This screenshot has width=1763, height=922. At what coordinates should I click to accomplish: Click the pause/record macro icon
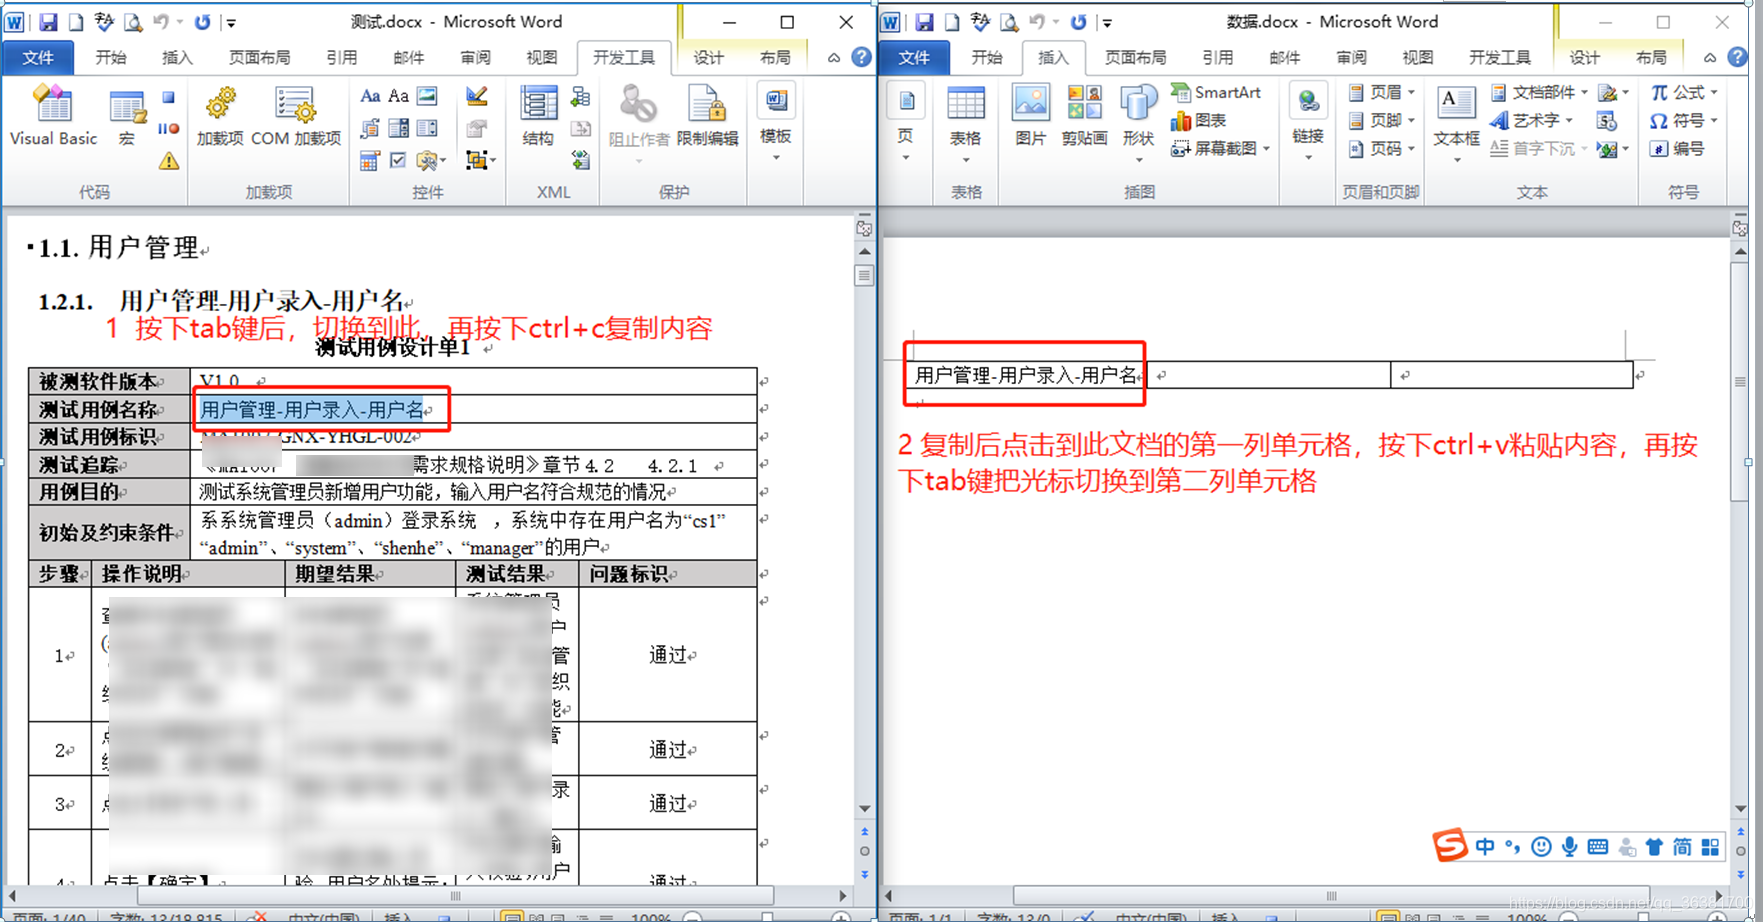169,128
